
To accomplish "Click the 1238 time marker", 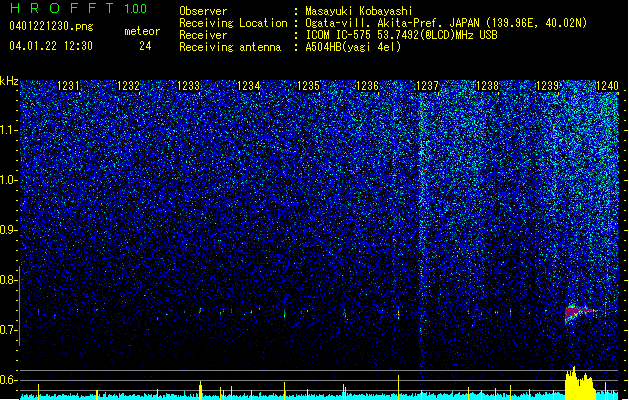I will click(487, 86).
